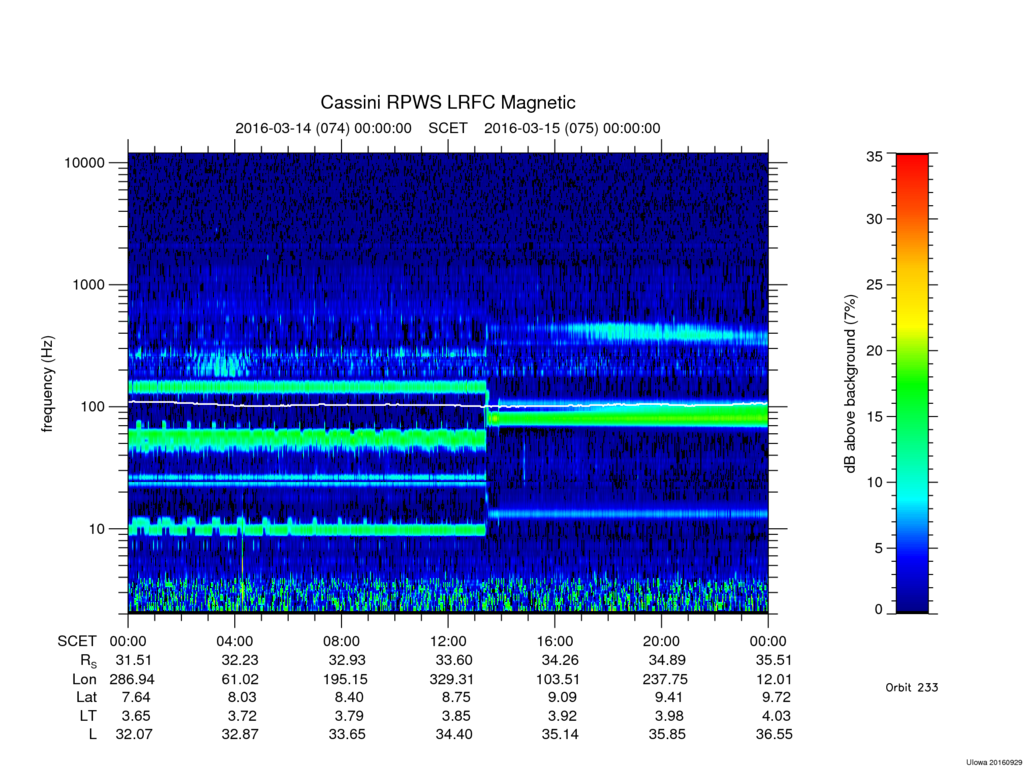
Task: Select the end time "2016-03-15 (075) 00:00:00"
Action: pos(572,128)
